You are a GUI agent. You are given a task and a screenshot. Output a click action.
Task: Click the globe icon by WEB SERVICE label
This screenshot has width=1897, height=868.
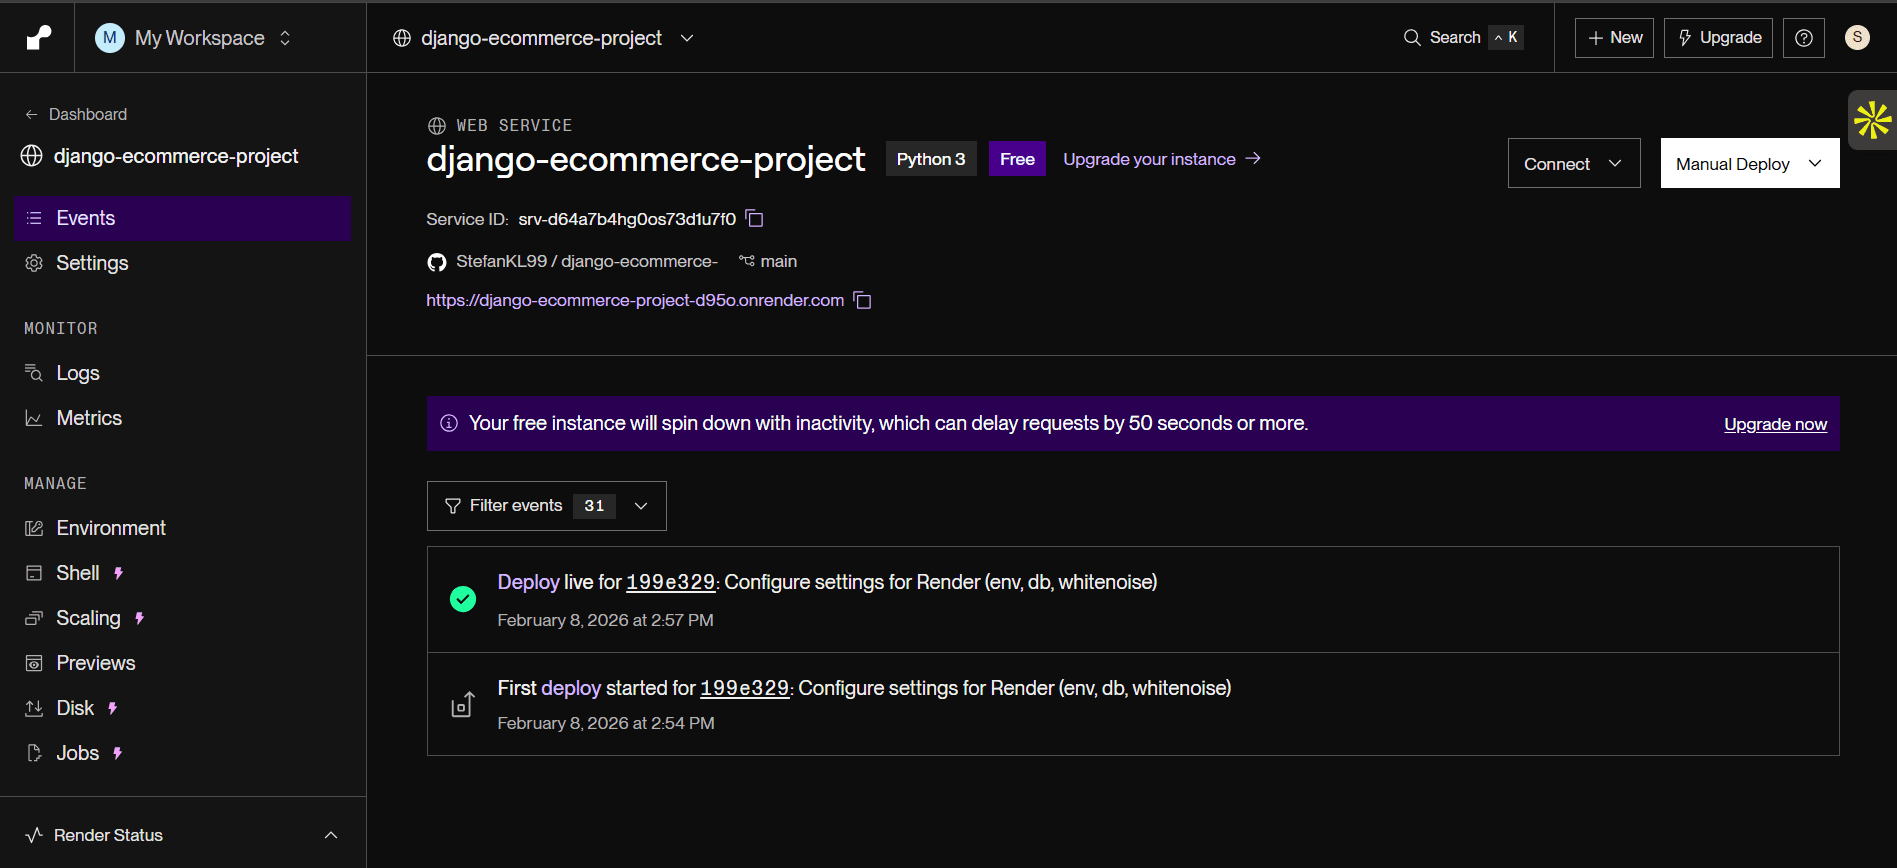coord(437,126)
